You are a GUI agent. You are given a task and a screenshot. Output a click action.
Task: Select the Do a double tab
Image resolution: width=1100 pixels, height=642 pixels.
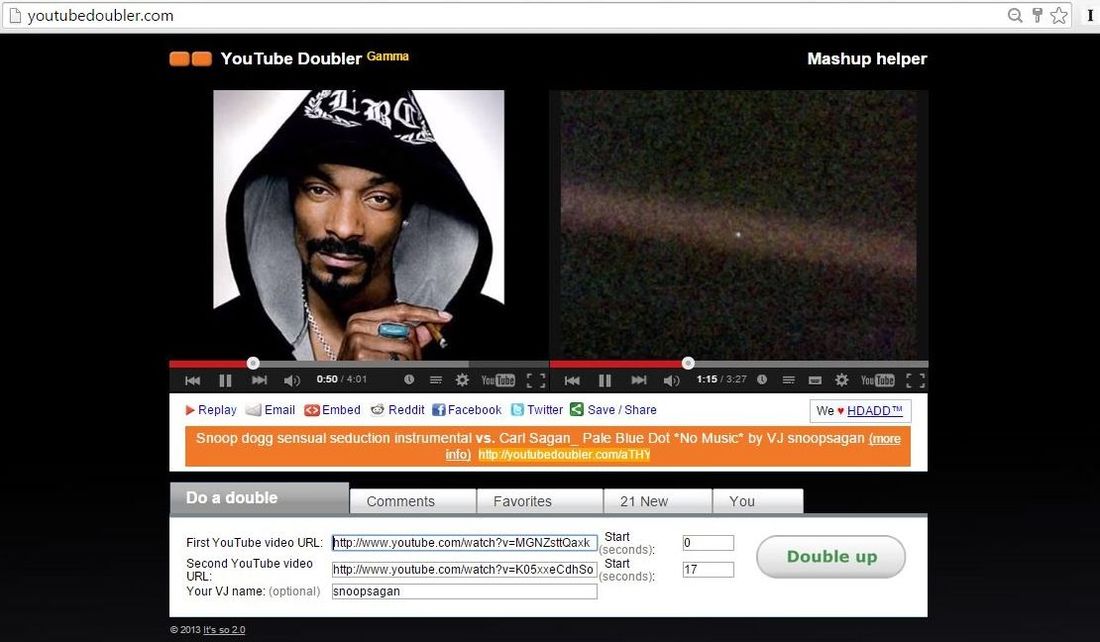(260, 498)
